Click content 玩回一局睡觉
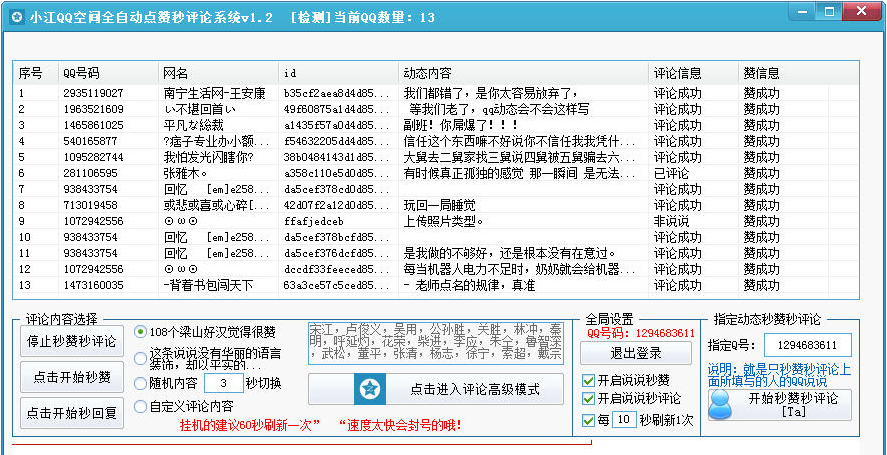This screenshot has height=455, width=887. [x=440, y=205]
